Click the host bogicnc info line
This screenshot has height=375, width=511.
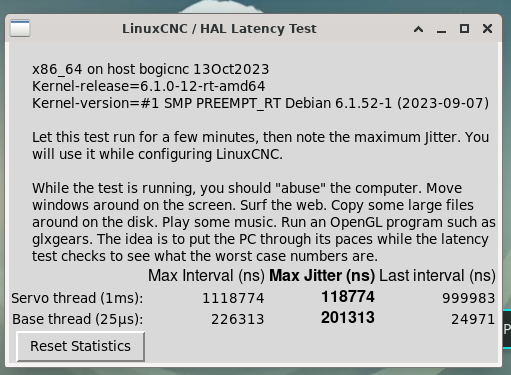[150, 69]
